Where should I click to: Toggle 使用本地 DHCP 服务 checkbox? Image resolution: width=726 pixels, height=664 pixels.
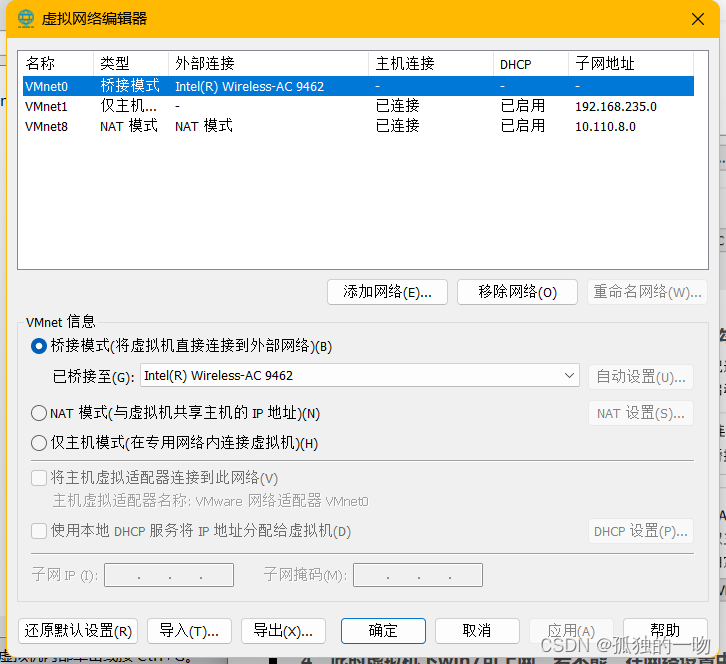[39, 531]
